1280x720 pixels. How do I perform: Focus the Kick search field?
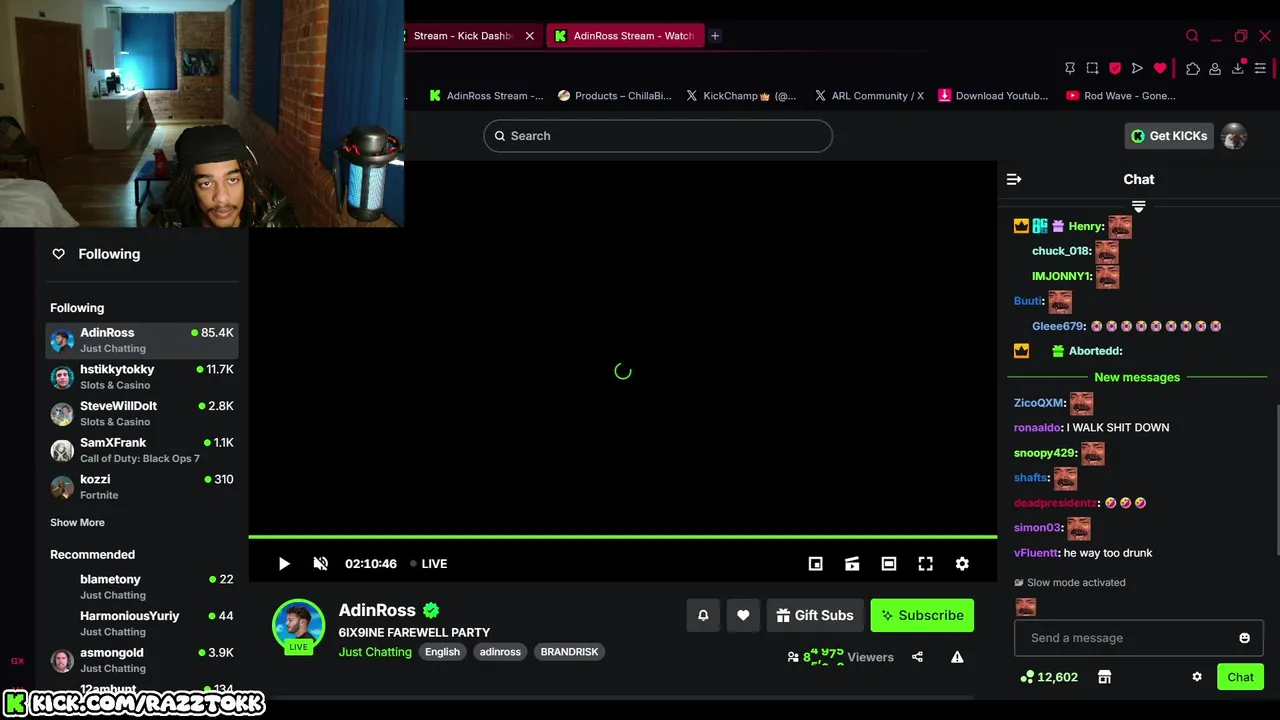tap(658, 136)
